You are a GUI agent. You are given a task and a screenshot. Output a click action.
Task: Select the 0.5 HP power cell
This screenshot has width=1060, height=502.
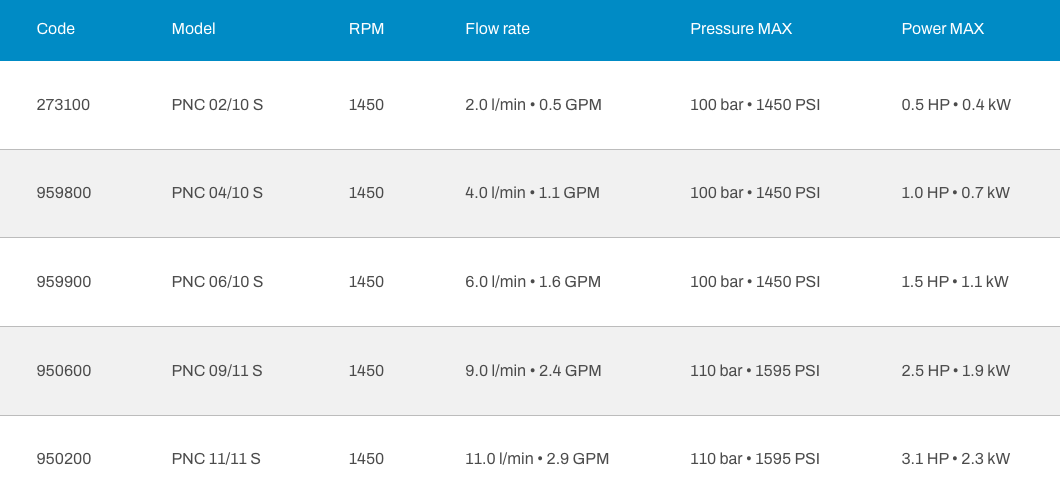pyautogui.click(x=955, y=105)
